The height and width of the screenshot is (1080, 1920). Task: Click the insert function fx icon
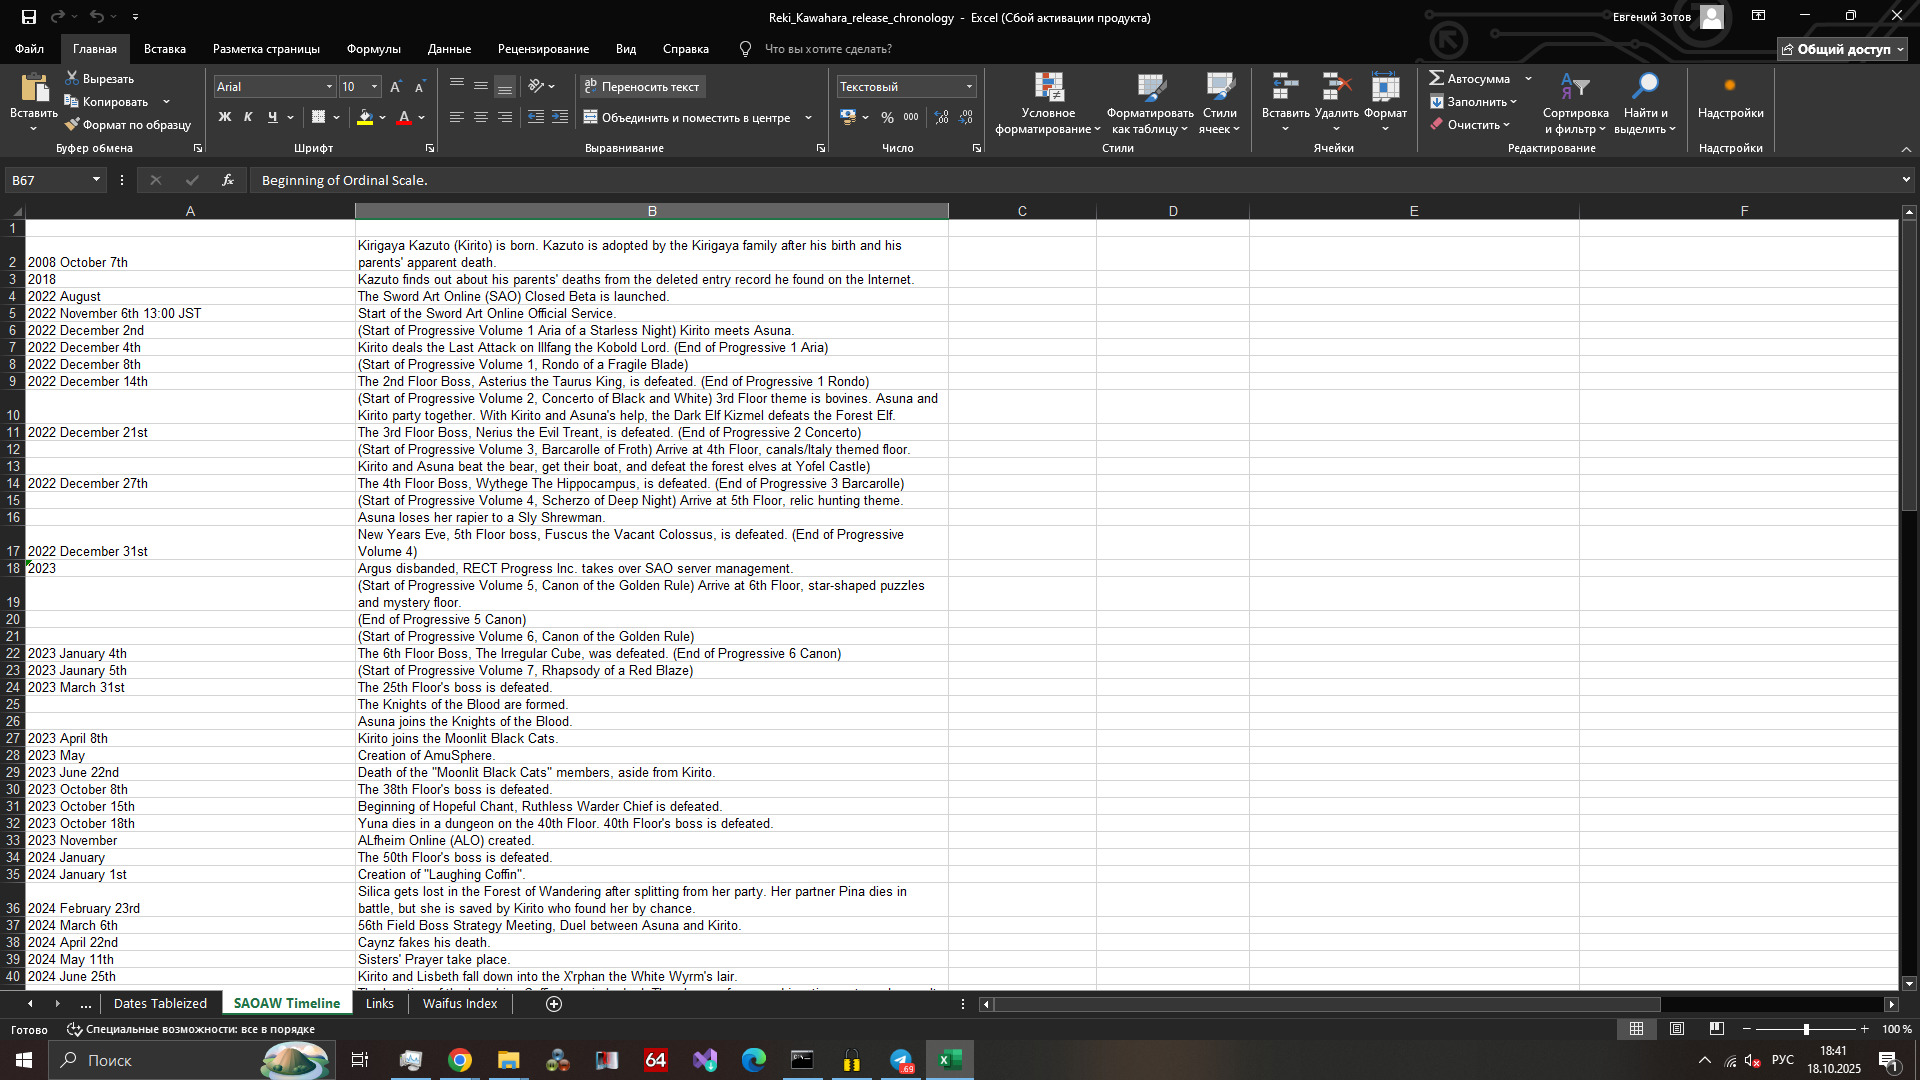click(x=228, y=180)
